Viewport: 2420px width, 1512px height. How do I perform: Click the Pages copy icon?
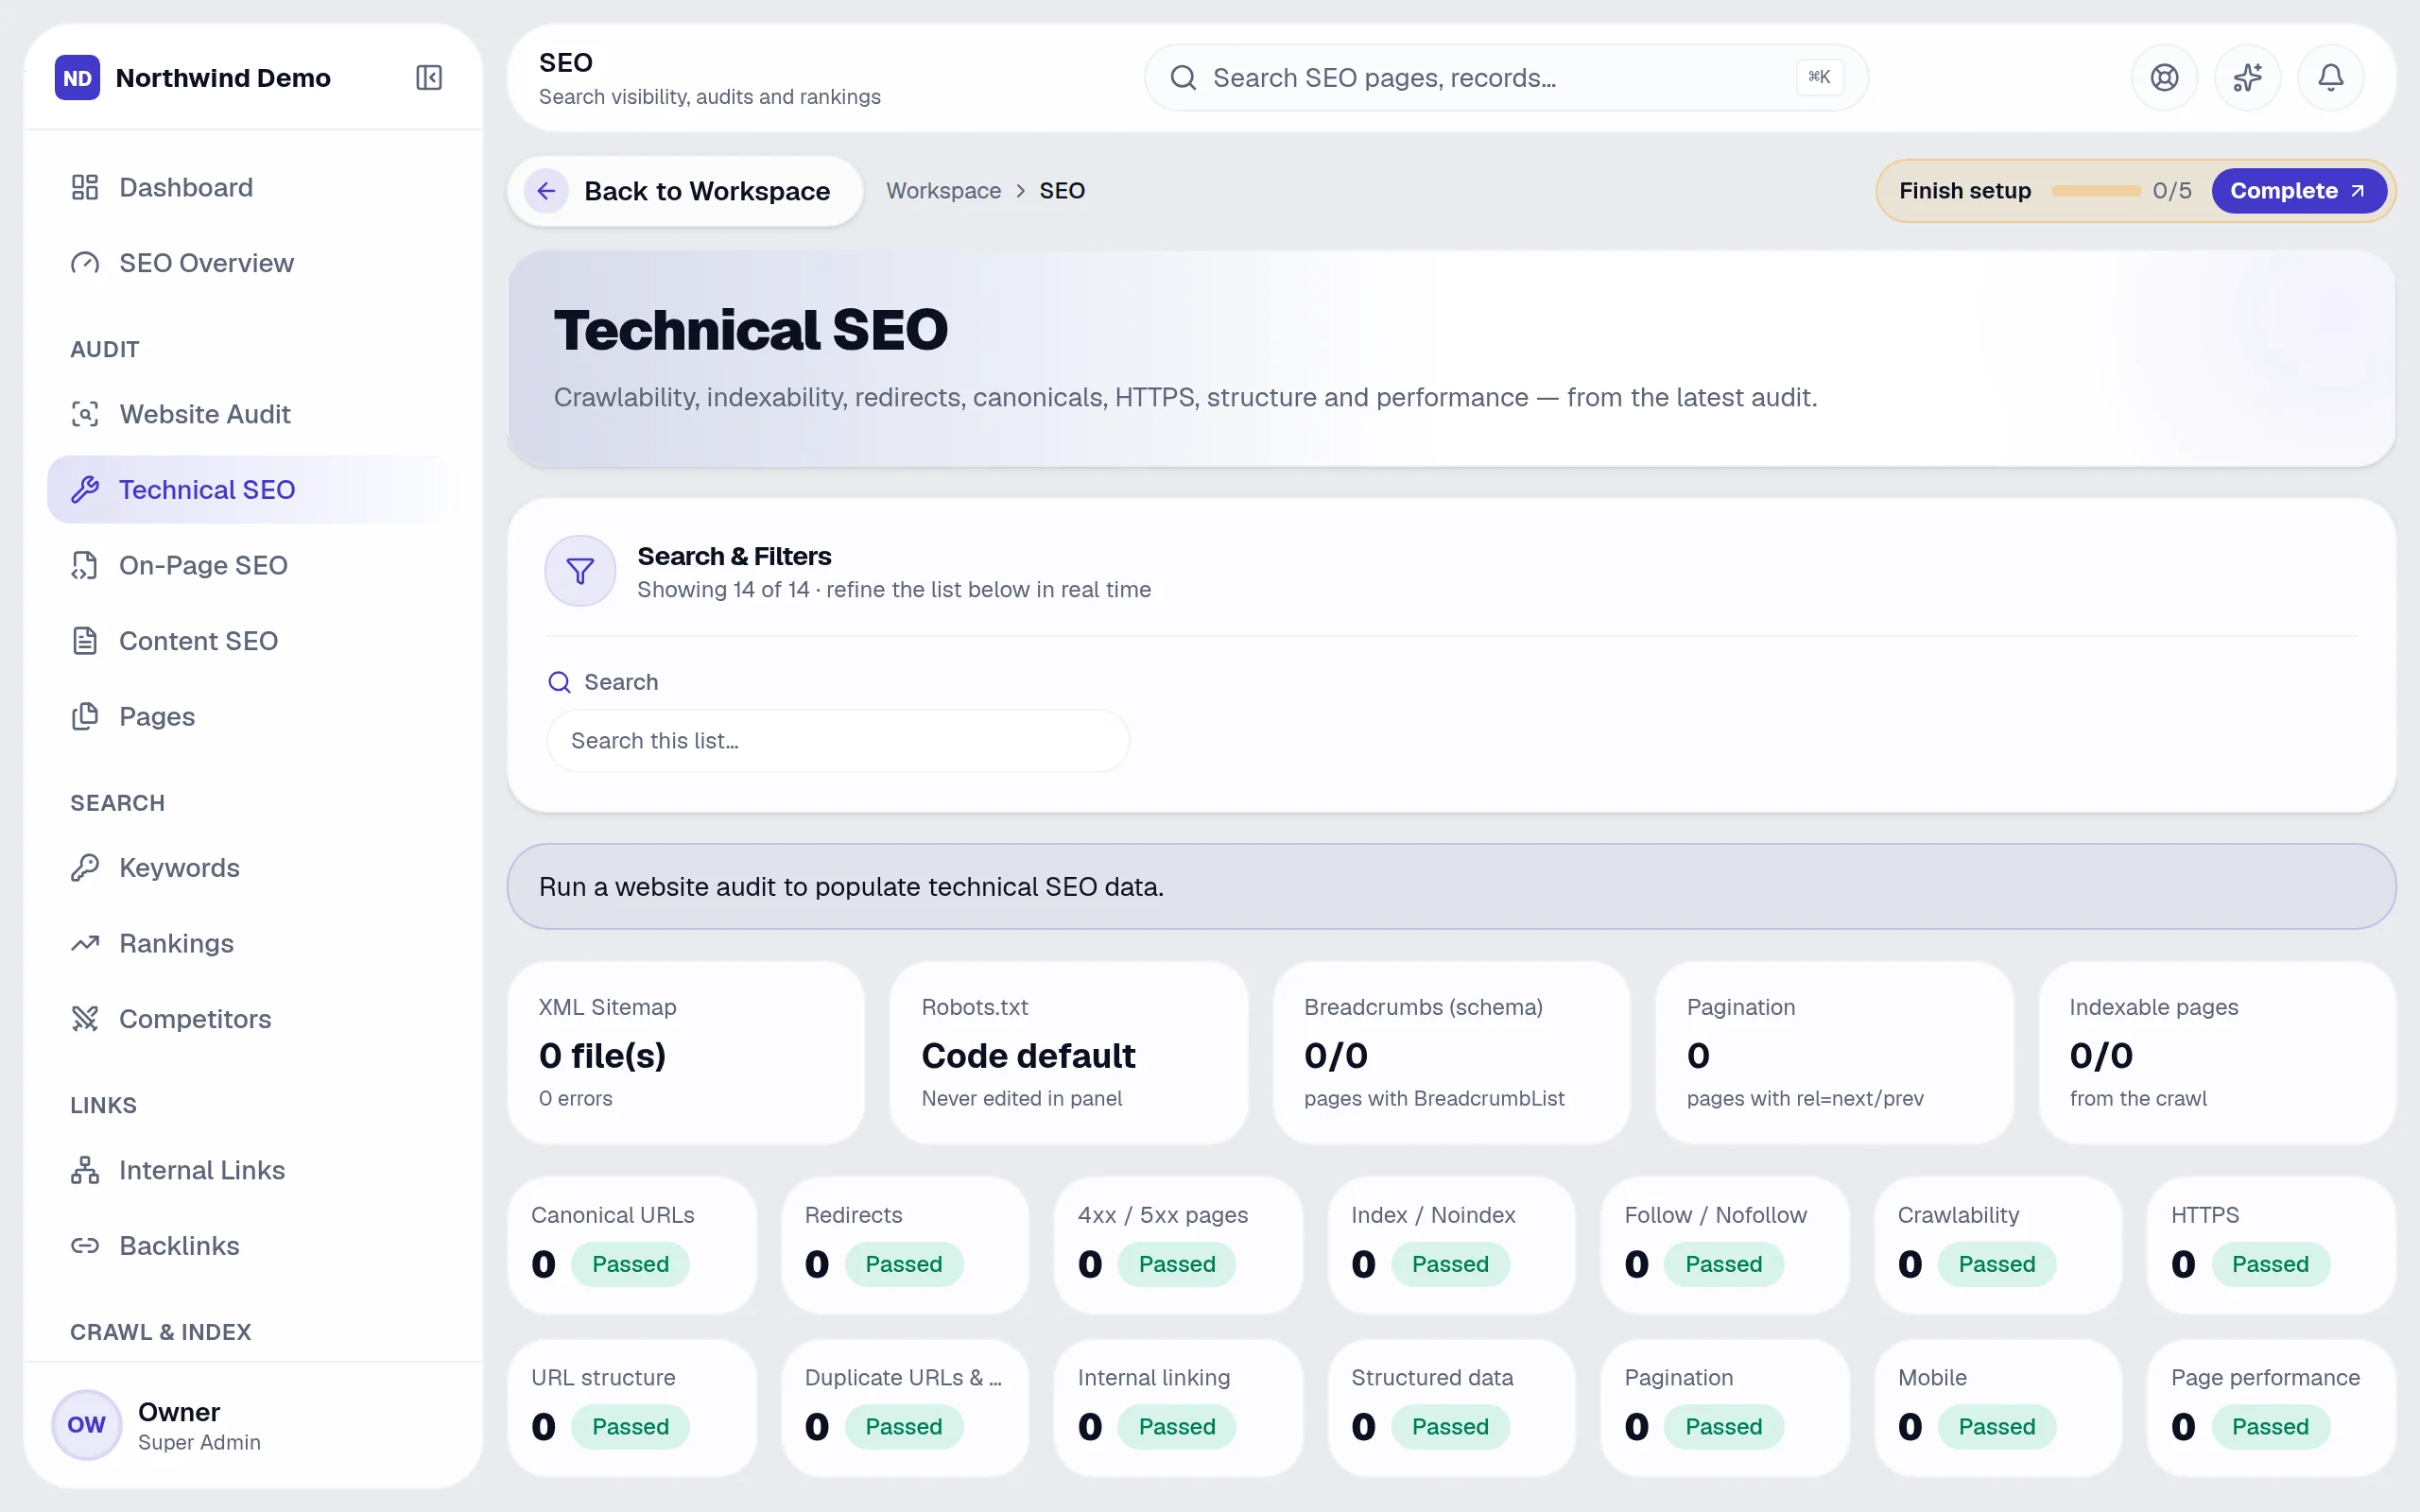tap(85, 717)
